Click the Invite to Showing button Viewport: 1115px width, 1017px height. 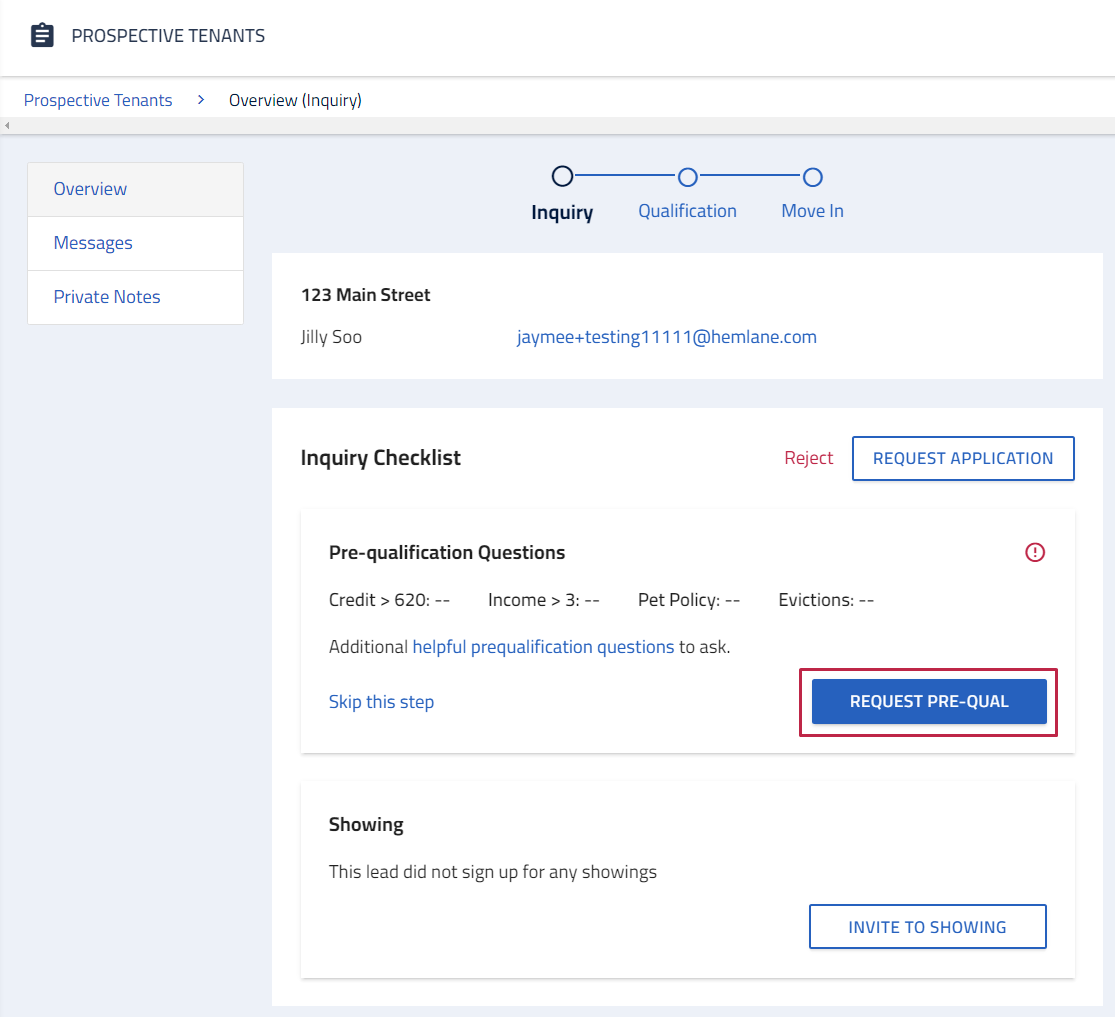tap(927, 927)
